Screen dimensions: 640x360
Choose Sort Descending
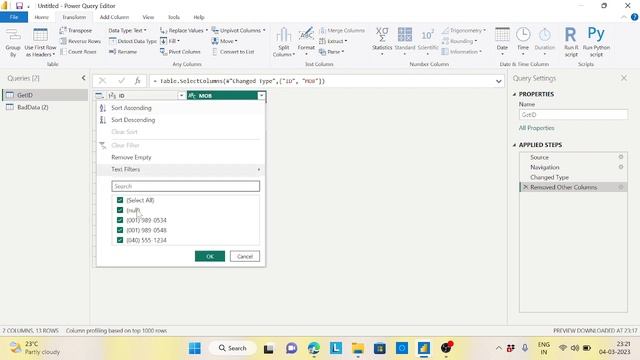point(133,120)
